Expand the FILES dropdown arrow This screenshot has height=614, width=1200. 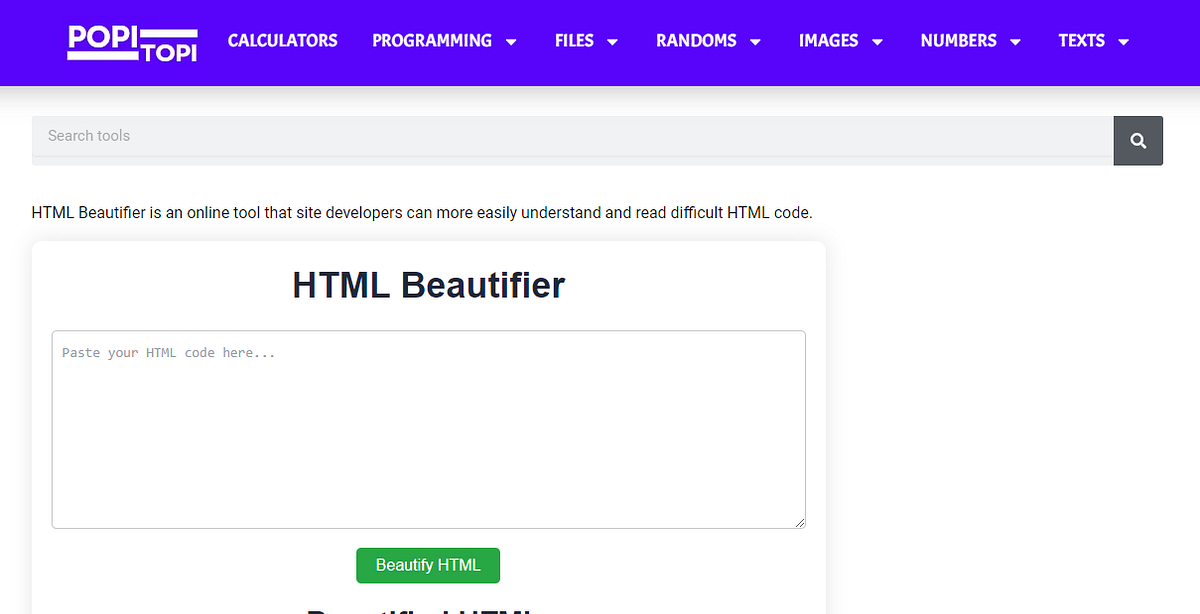(614, 41)
